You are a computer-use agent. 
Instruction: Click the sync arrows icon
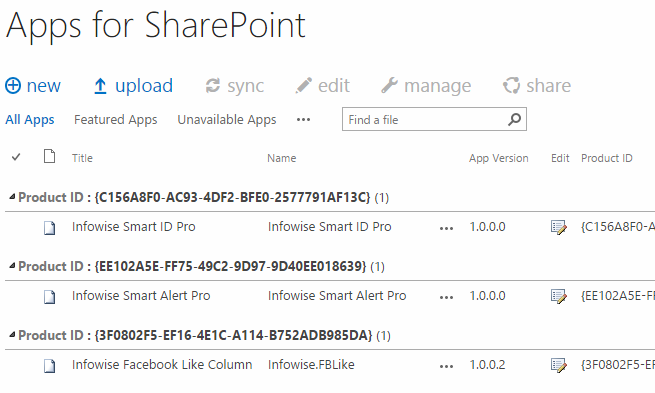[x=213, y=86]
